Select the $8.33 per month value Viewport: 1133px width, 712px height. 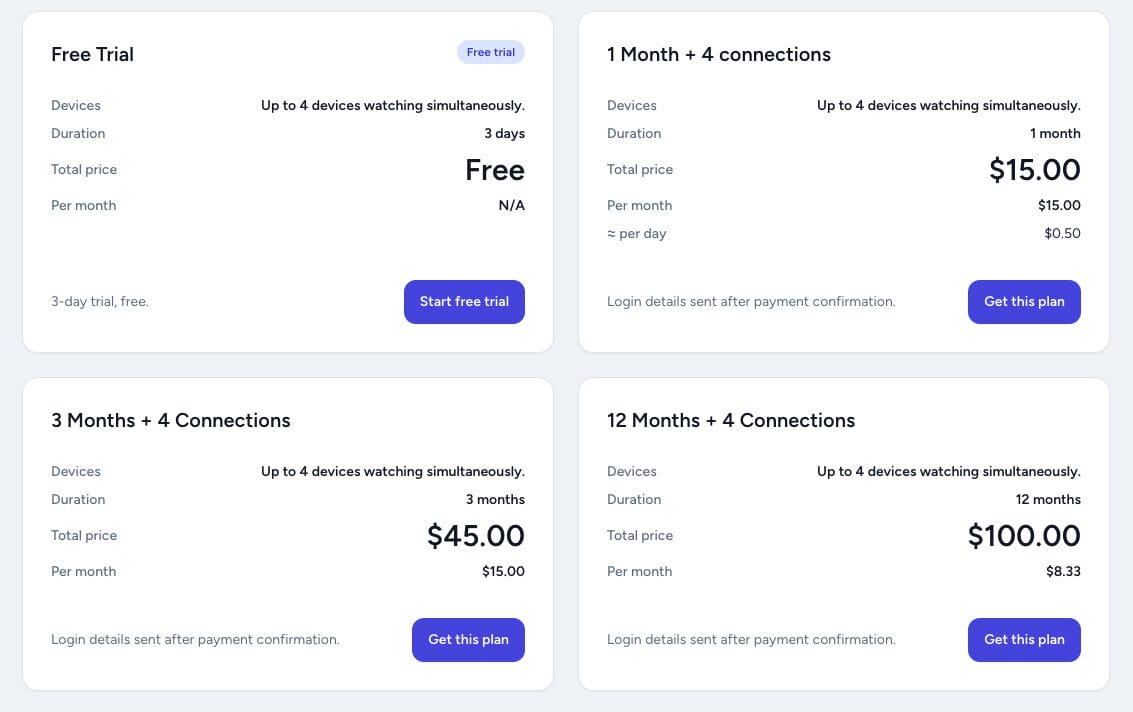pos(1064,571)
